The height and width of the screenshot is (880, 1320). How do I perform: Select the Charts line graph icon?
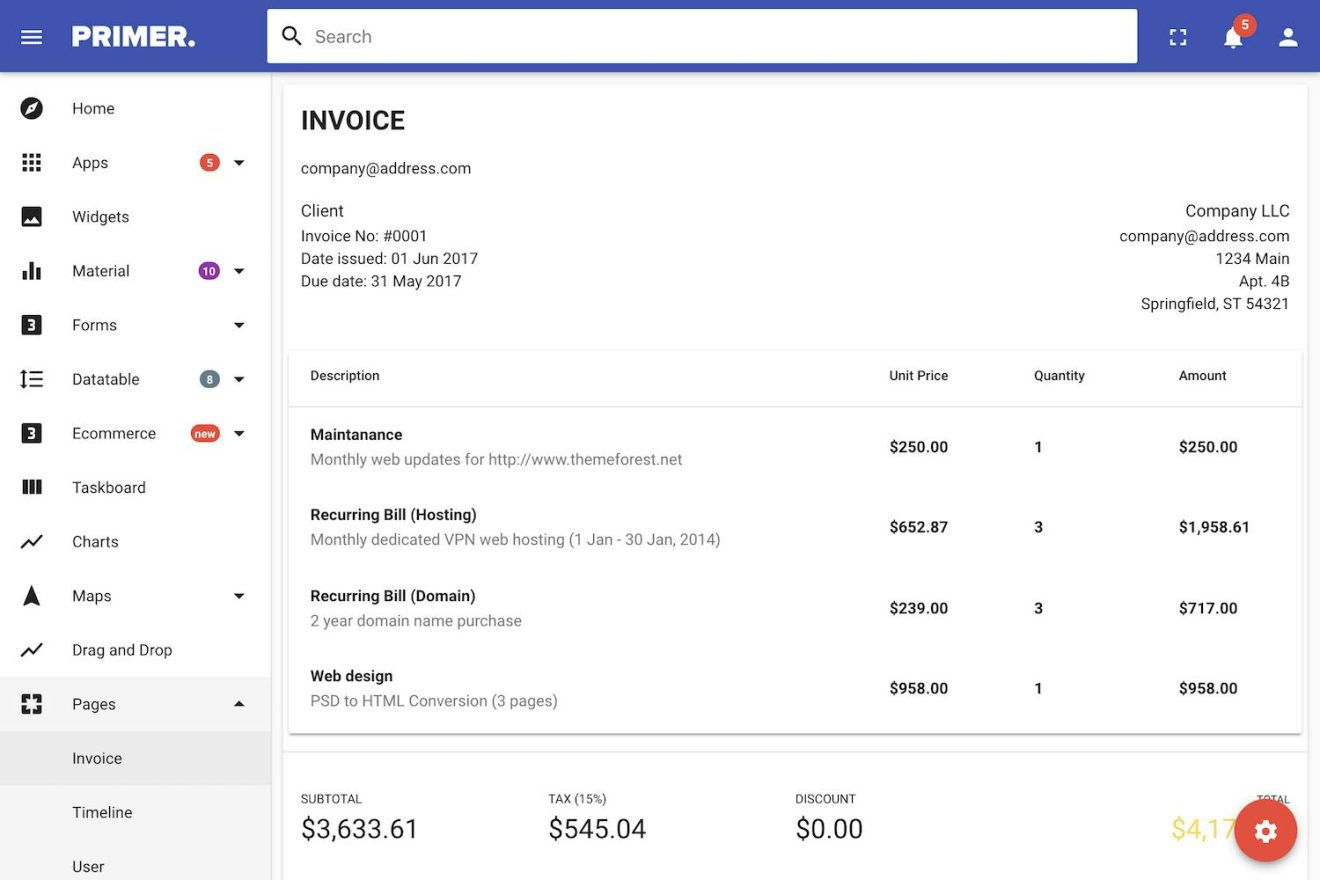pyautogui.click(x=31, y=541)
